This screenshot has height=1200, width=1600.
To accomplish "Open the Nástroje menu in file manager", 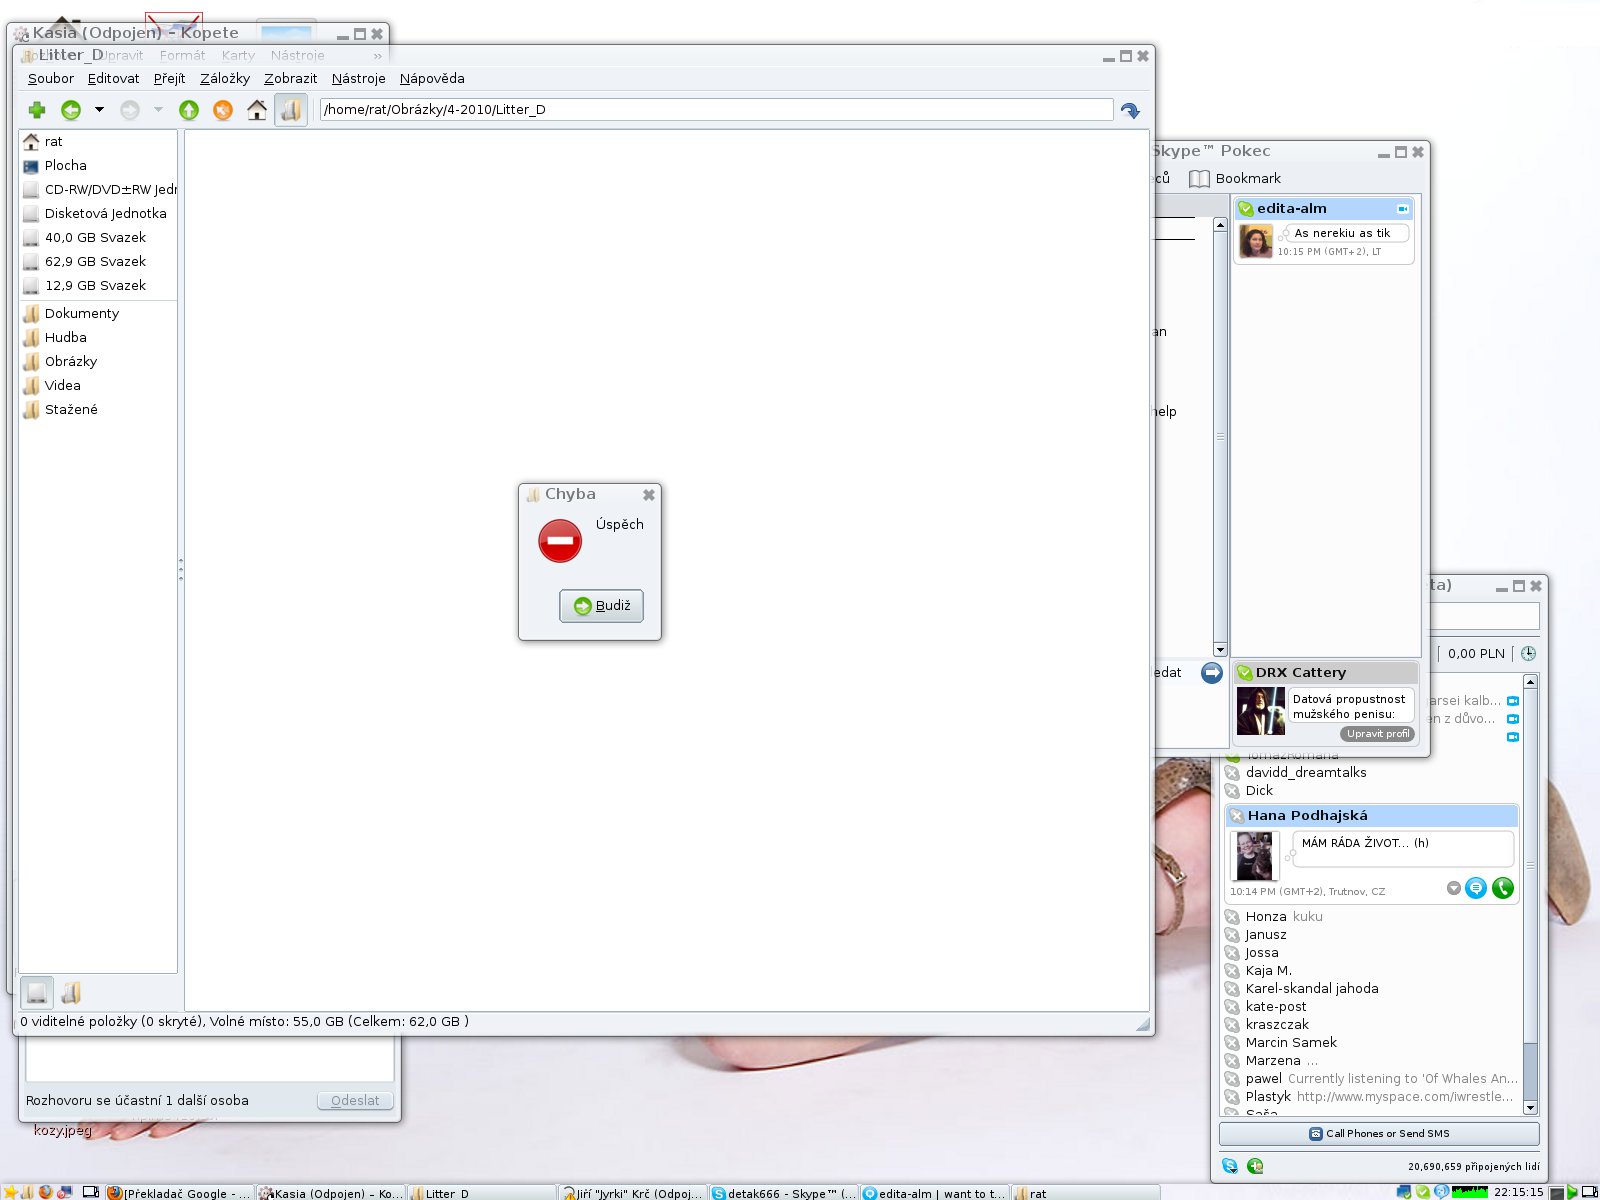I will click(358, 79).
